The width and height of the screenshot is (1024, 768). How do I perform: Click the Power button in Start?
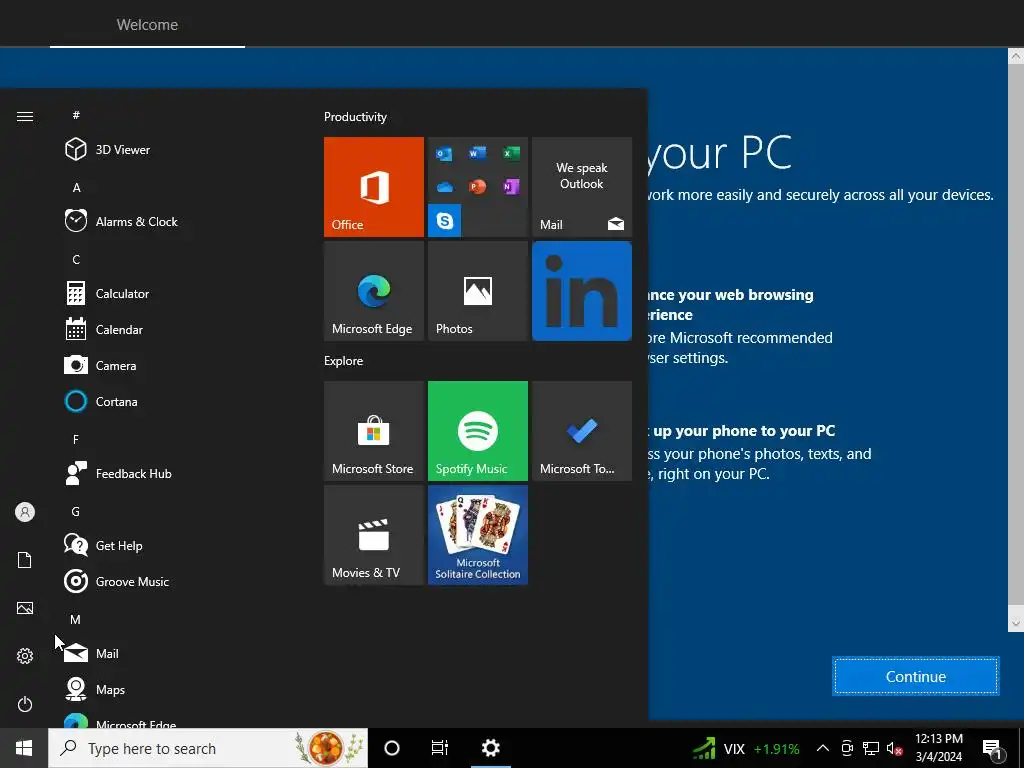(25, 704)
